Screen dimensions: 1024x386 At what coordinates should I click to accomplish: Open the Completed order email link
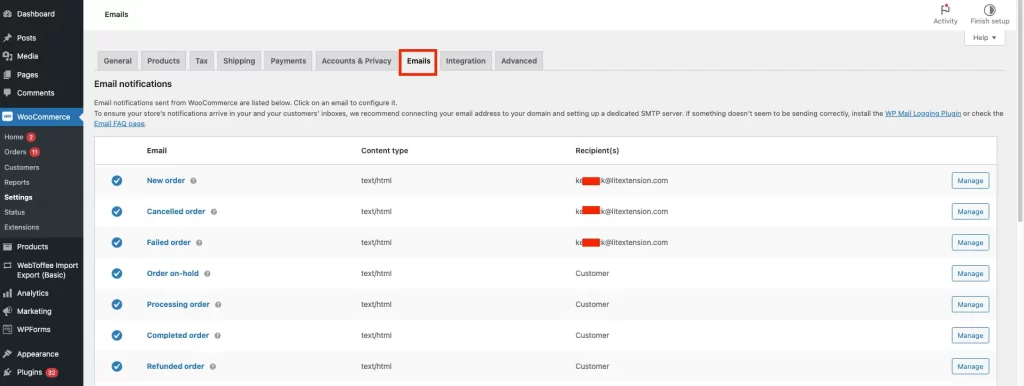pyautogui.click(x=178, y=336)
